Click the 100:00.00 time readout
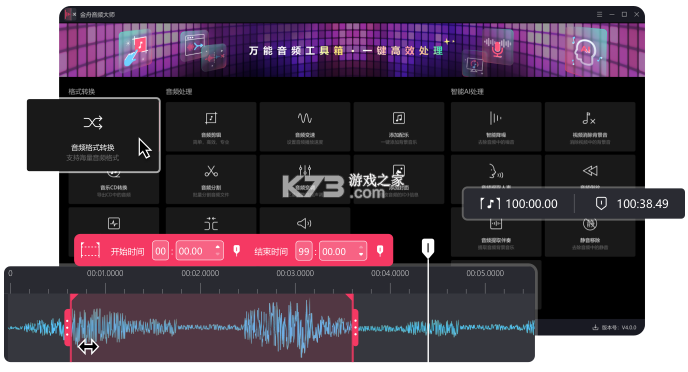This screenshot has height=372, width=688. (x=531, y=204)
